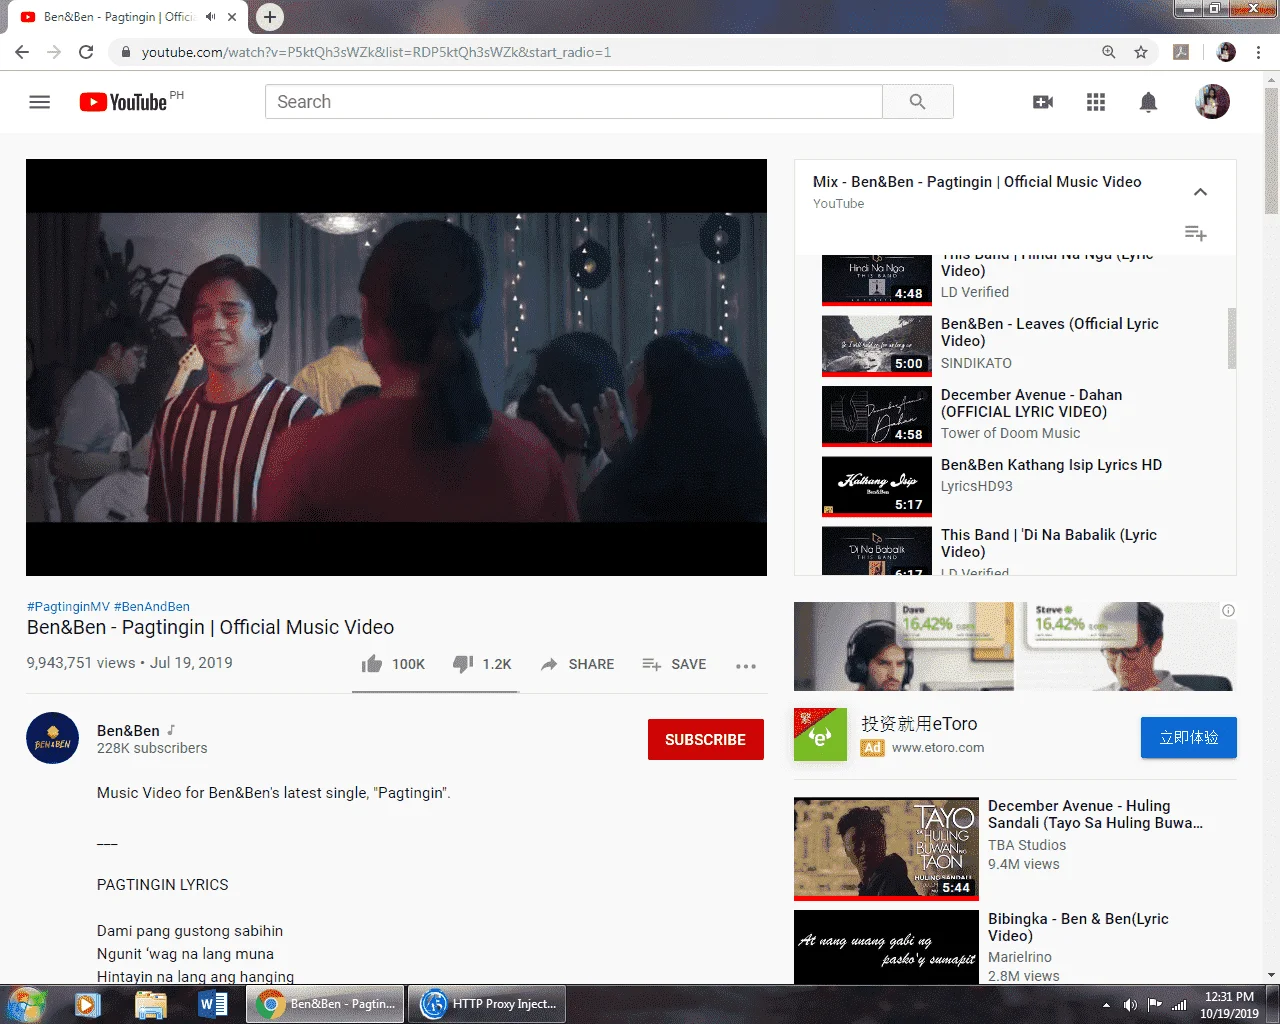Click the search magnifier button
Image resolution: width=1280 pixels, height=1024 pixels.
pyautogui.click(x=917, y=102)
